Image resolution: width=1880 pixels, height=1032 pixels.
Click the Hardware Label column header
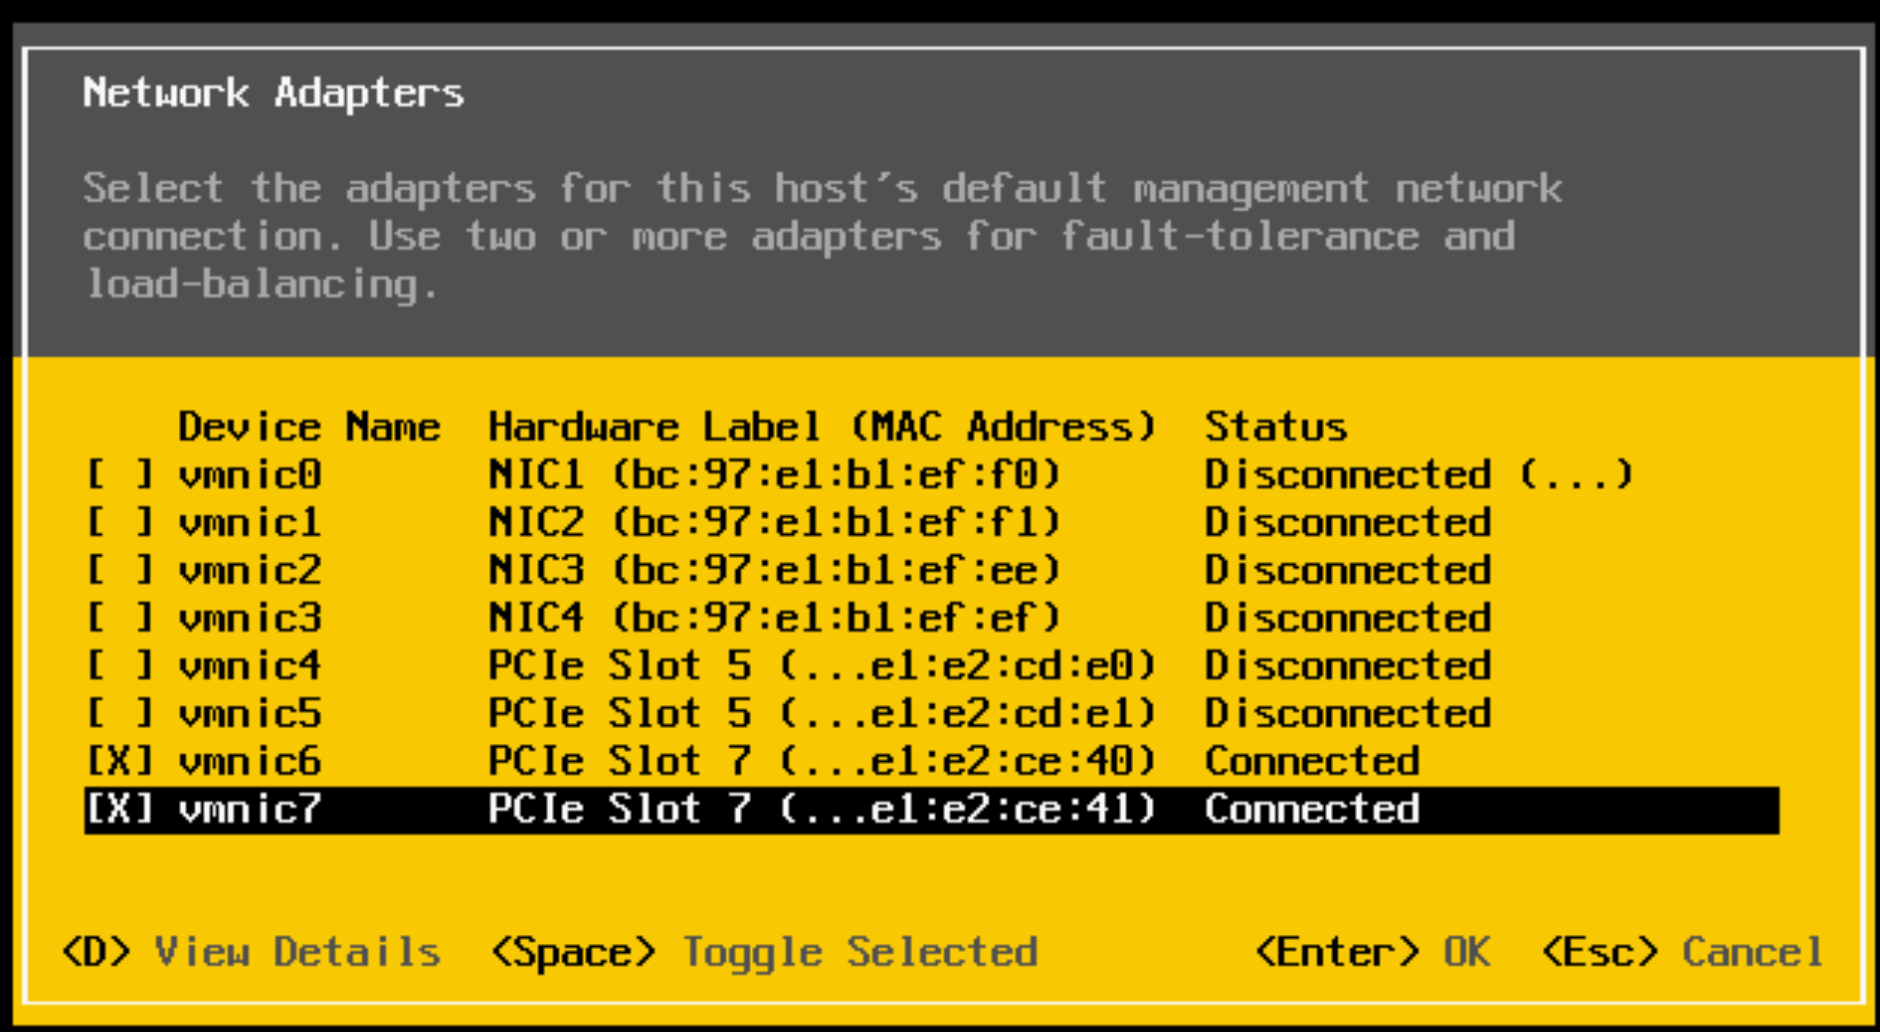tap(820, 427)
